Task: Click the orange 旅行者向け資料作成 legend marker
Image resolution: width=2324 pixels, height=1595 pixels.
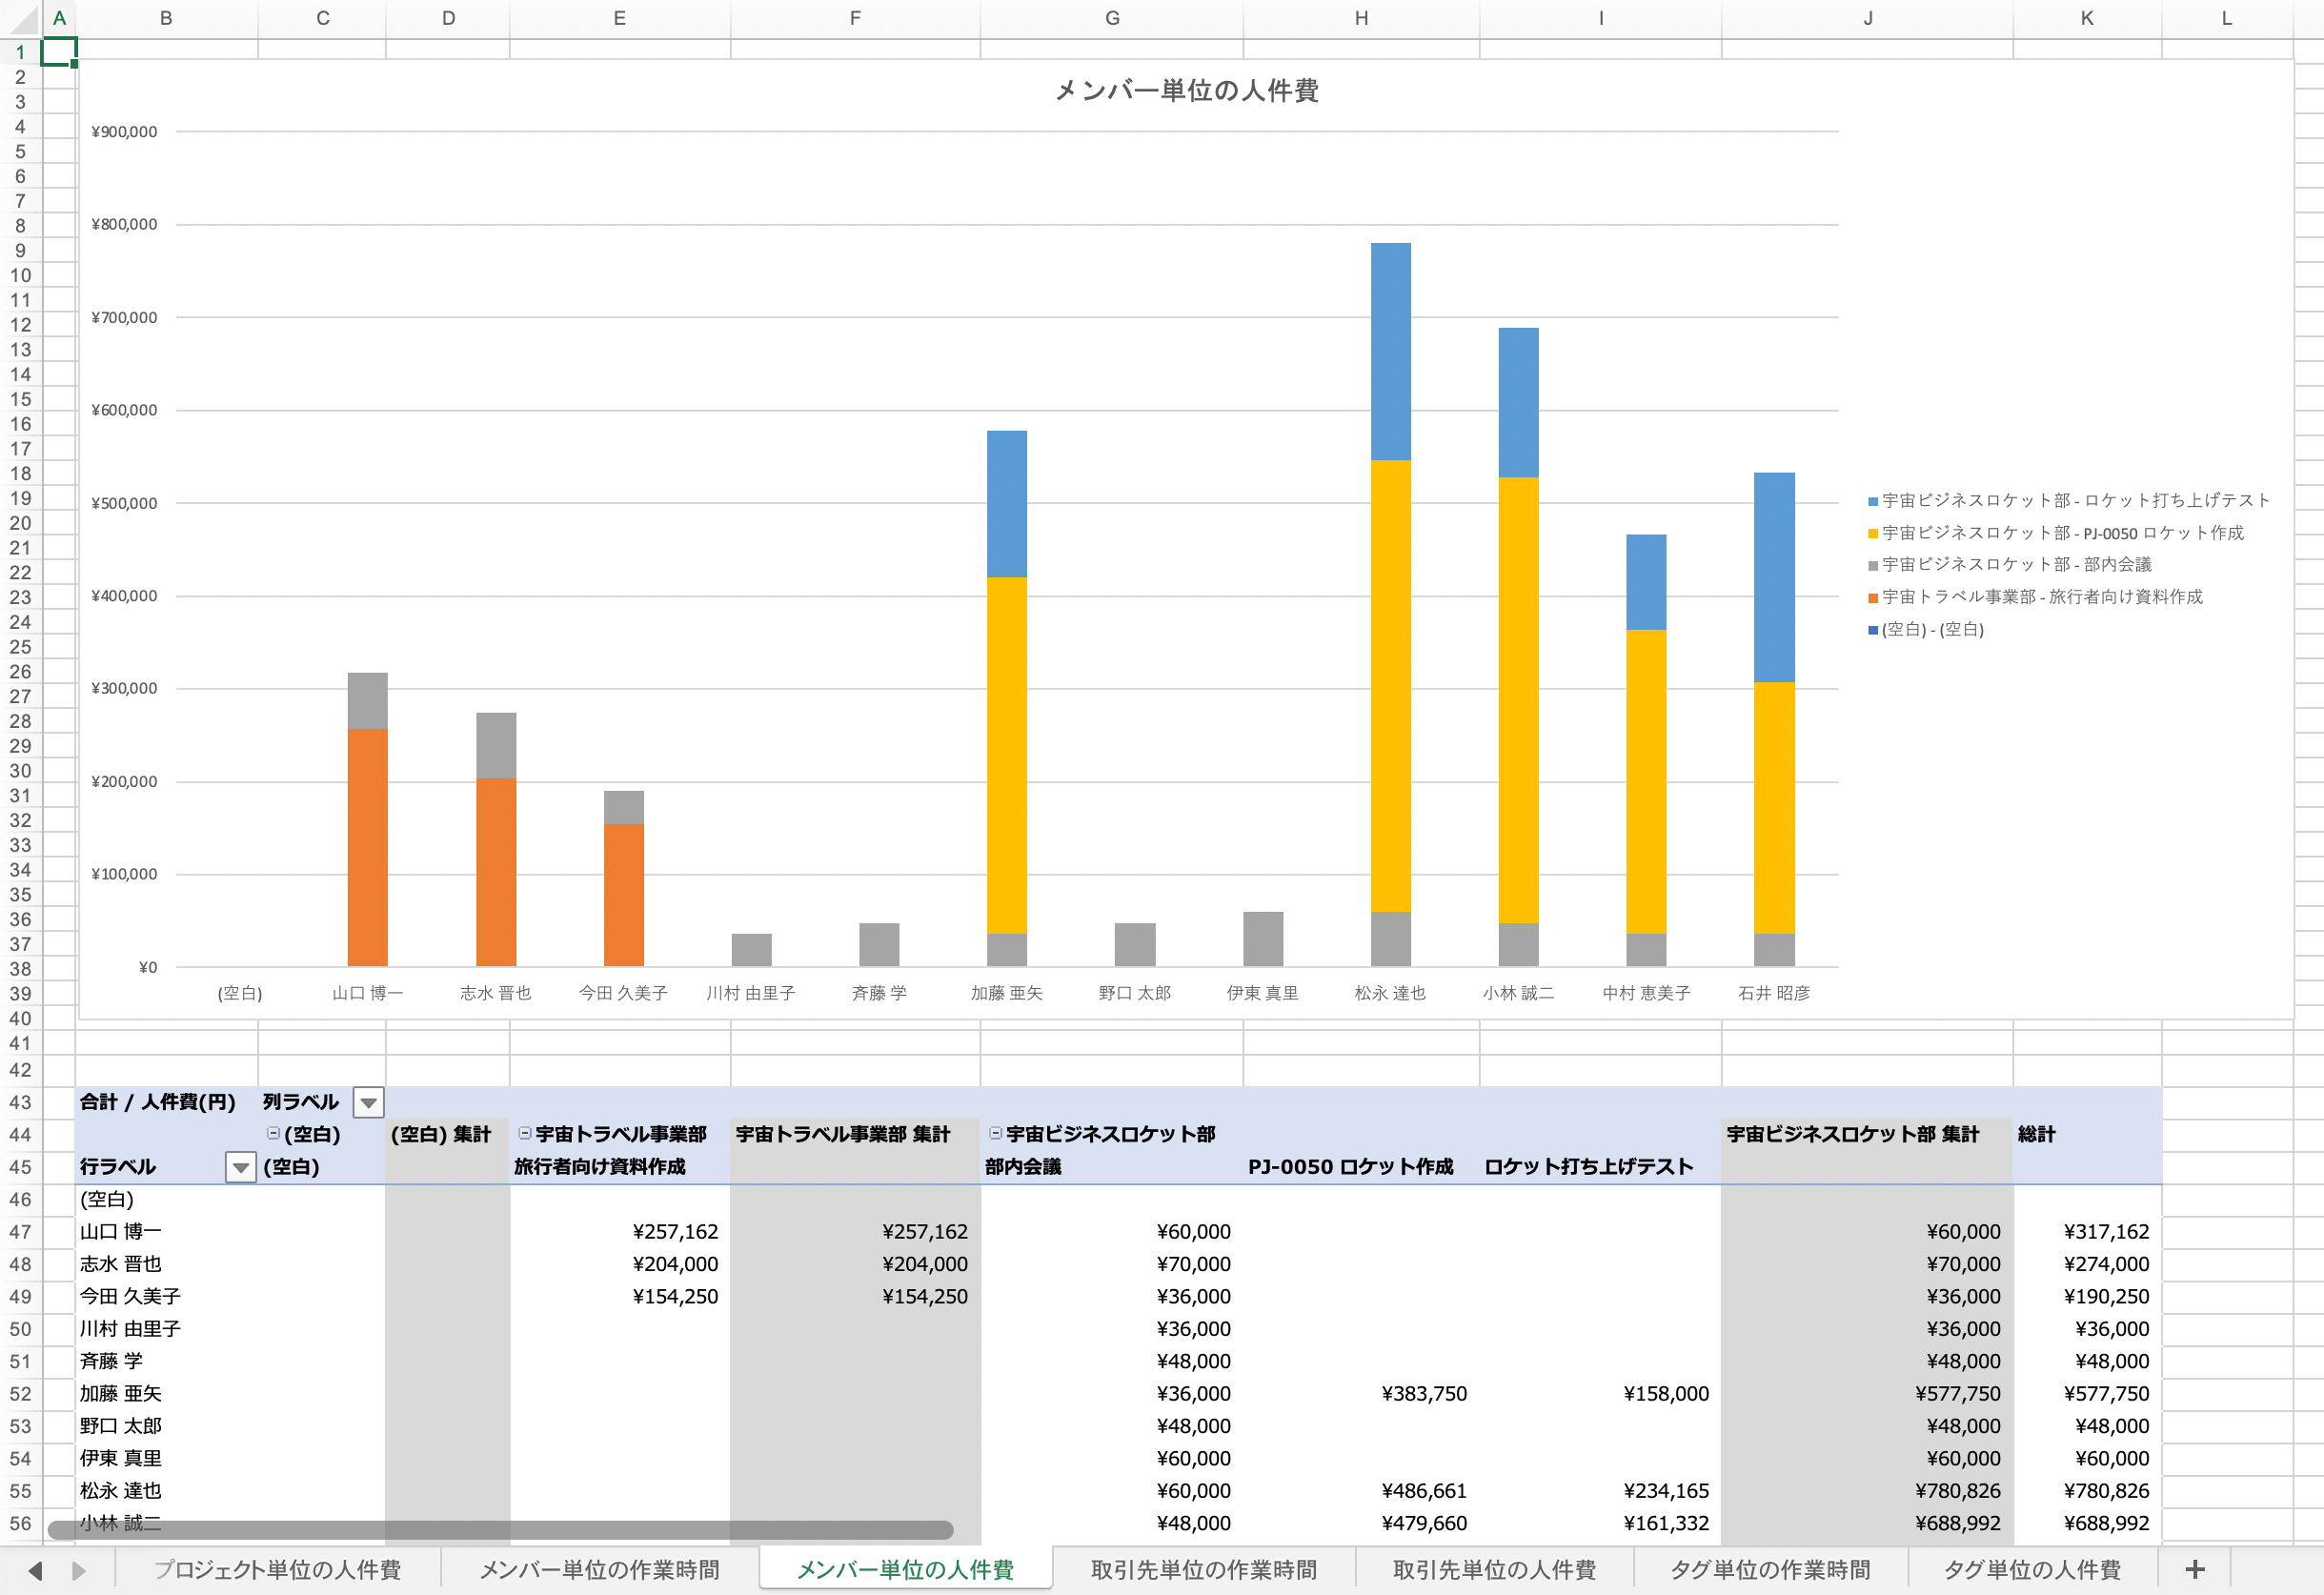Action: 1872,598
